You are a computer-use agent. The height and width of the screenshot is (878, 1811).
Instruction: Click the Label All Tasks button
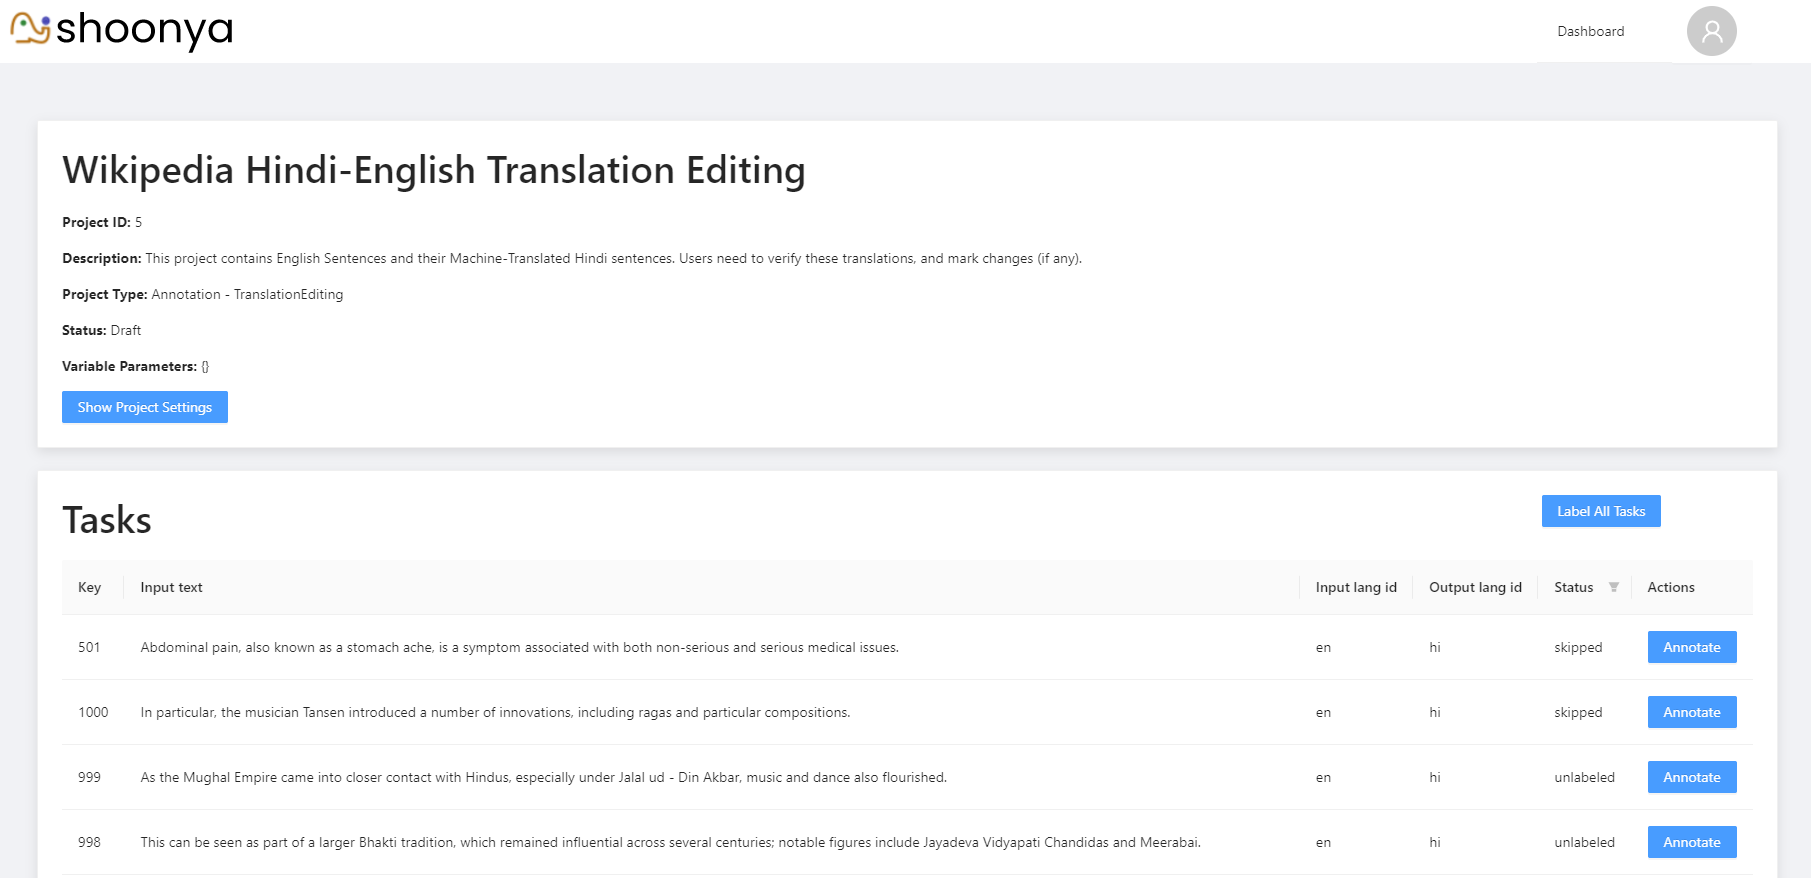point(1600,511)
